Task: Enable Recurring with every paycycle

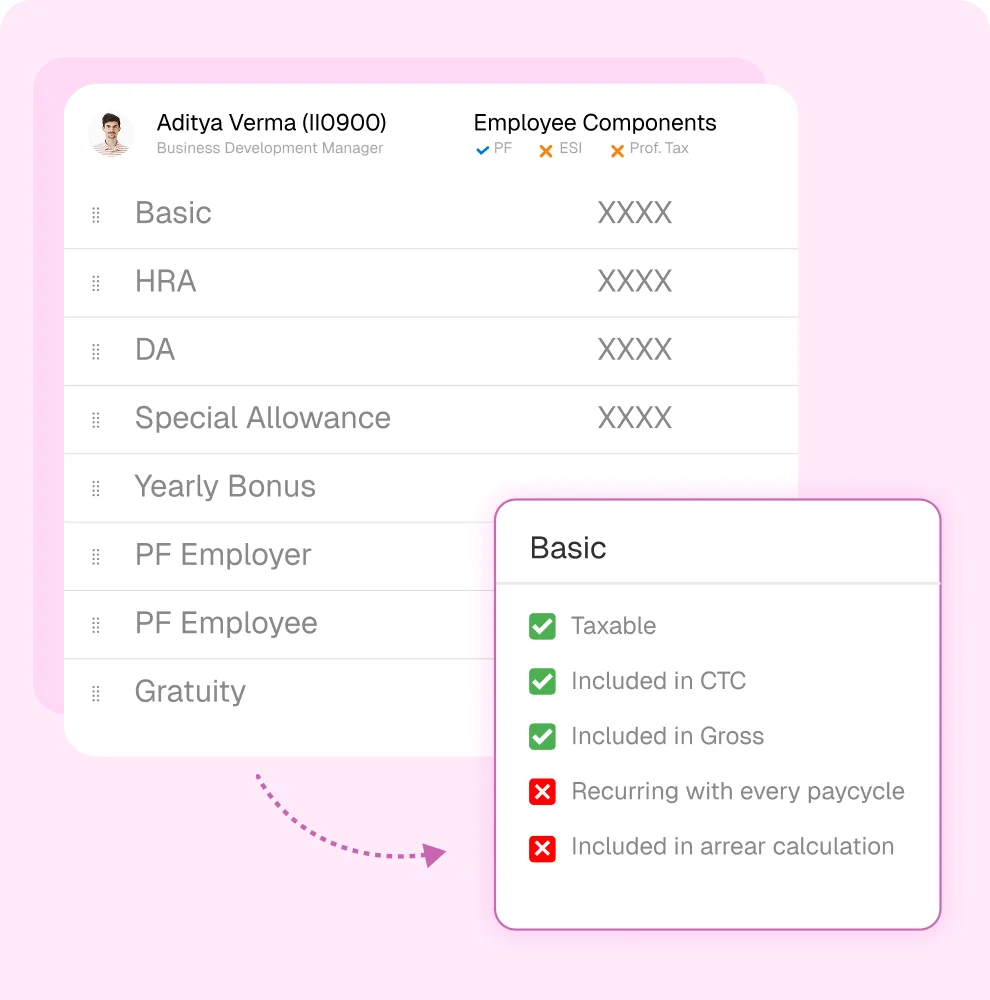Action: tap(542, 791)
